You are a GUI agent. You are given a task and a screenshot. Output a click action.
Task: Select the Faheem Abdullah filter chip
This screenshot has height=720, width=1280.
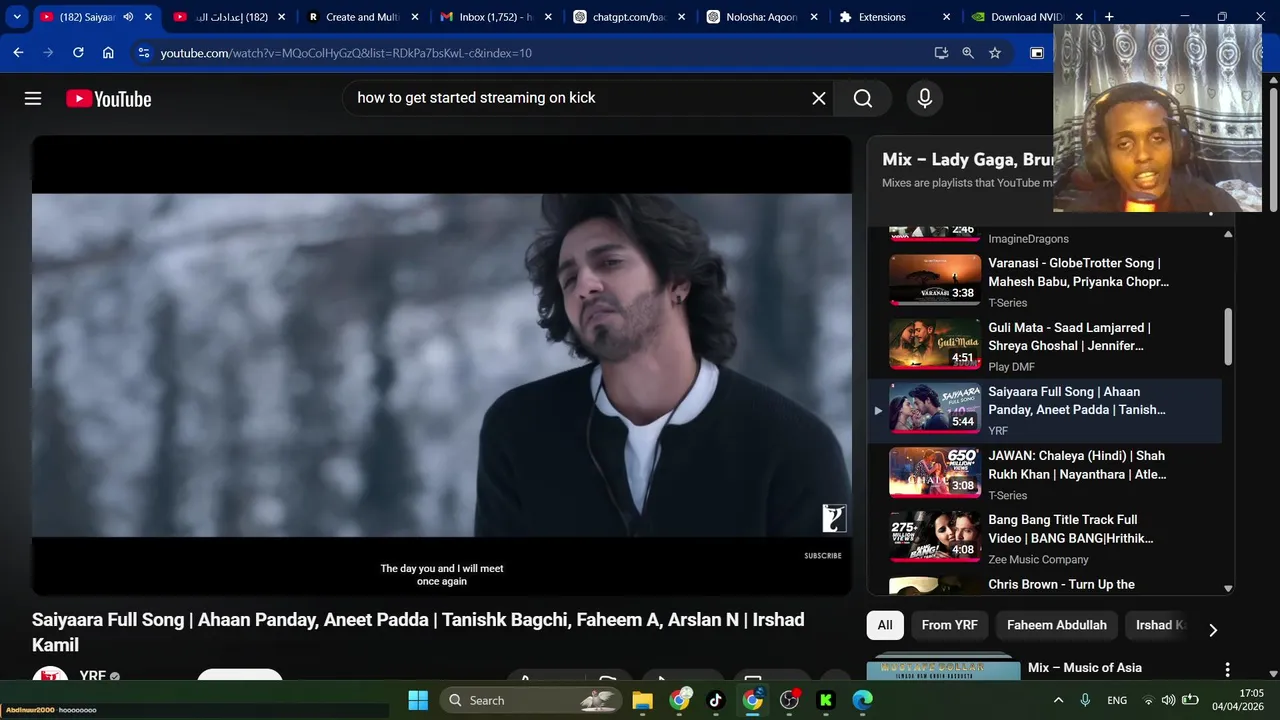point(1056,625)
